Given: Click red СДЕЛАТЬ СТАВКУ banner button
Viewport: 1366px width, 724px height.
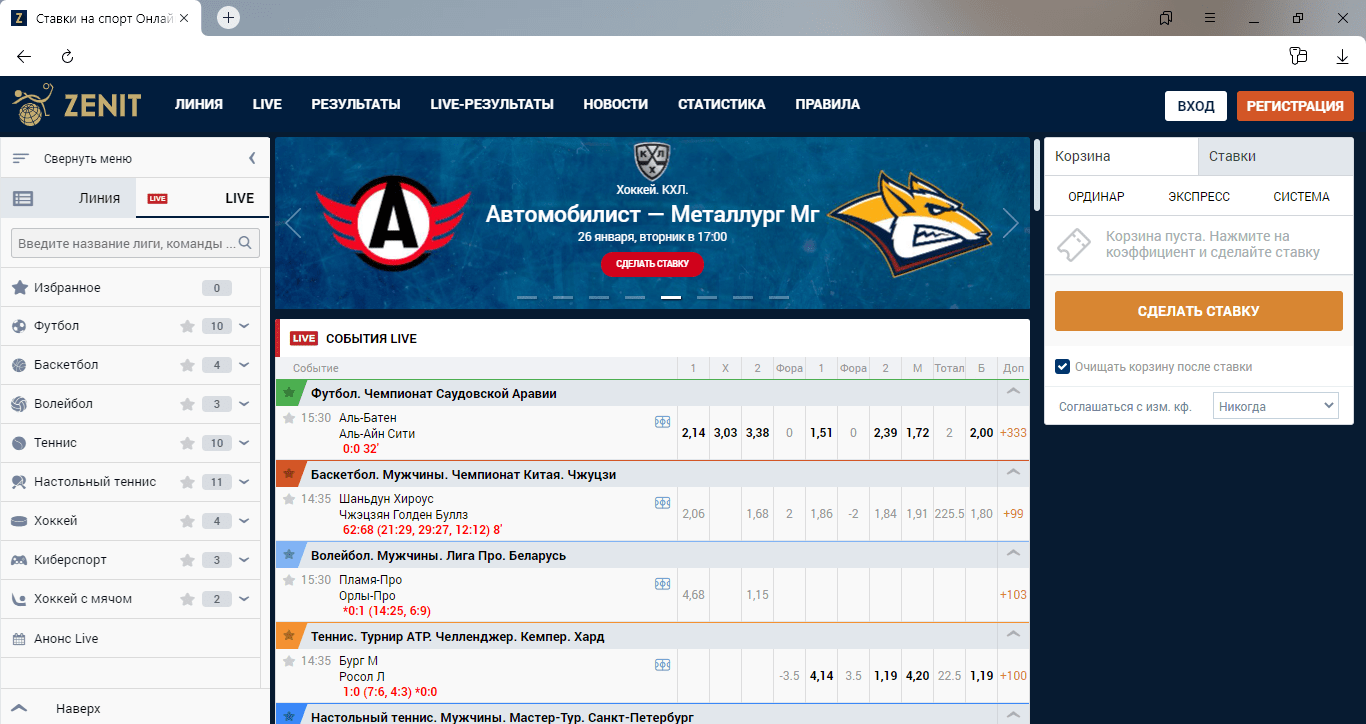Looking at the screenshot, I should (x=652, y=264).
